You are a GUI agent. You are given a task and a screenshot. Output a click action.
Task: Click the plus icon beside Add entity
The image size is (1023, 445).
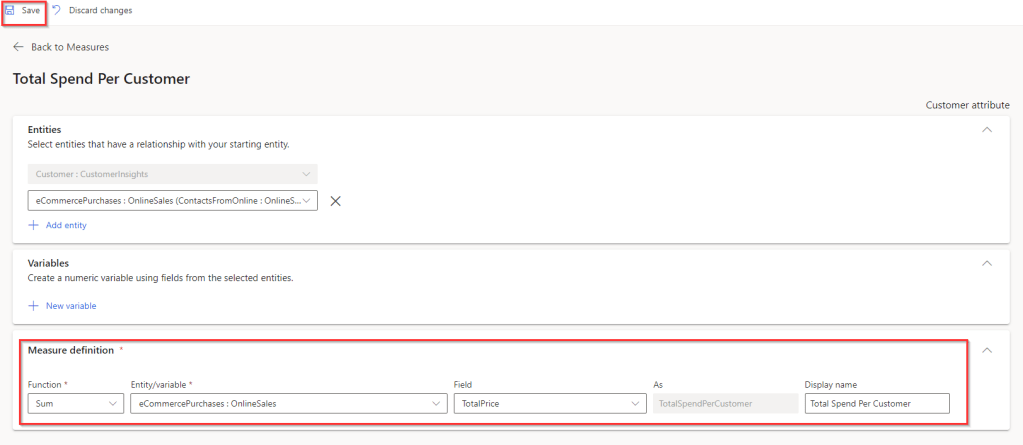(33, 225)
